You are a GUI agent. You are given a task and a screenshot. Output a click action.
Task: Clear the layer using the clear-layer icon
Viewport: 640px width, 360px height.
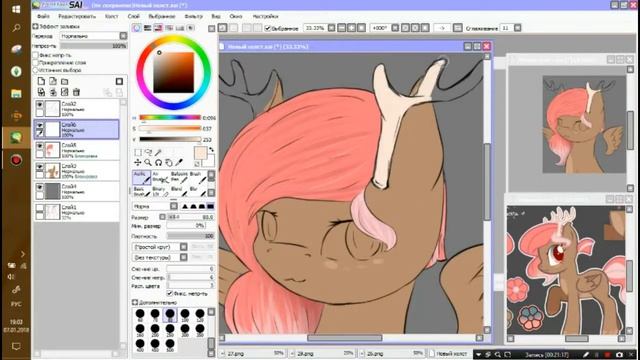64,92
